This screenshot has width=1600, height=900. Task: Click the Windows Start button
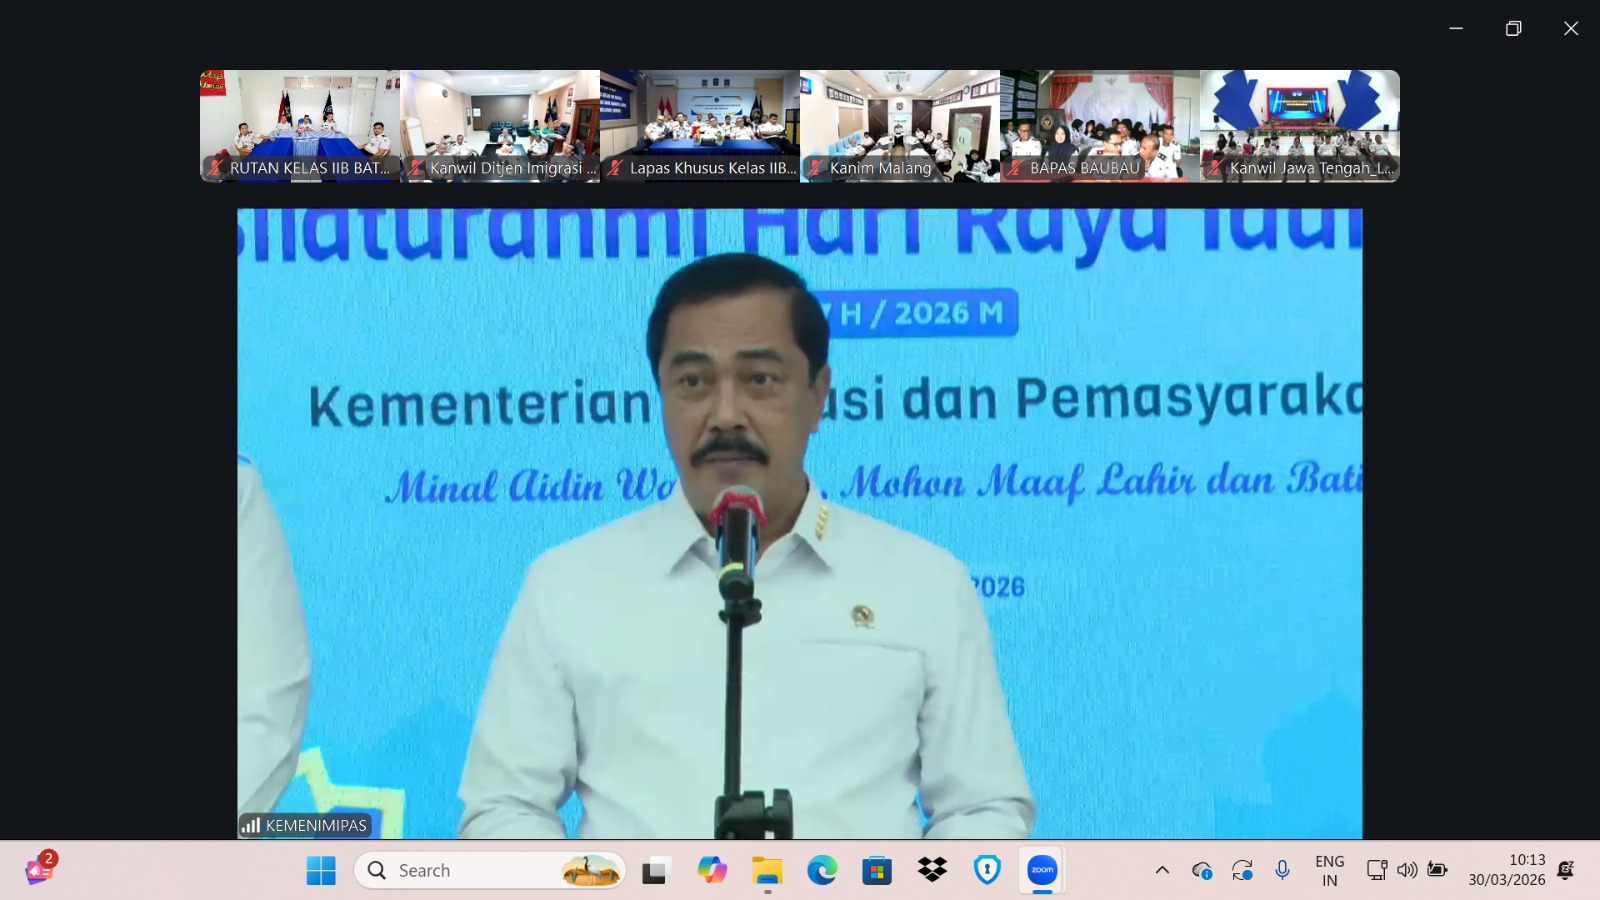pyautogui.click(x=321, y=870)
